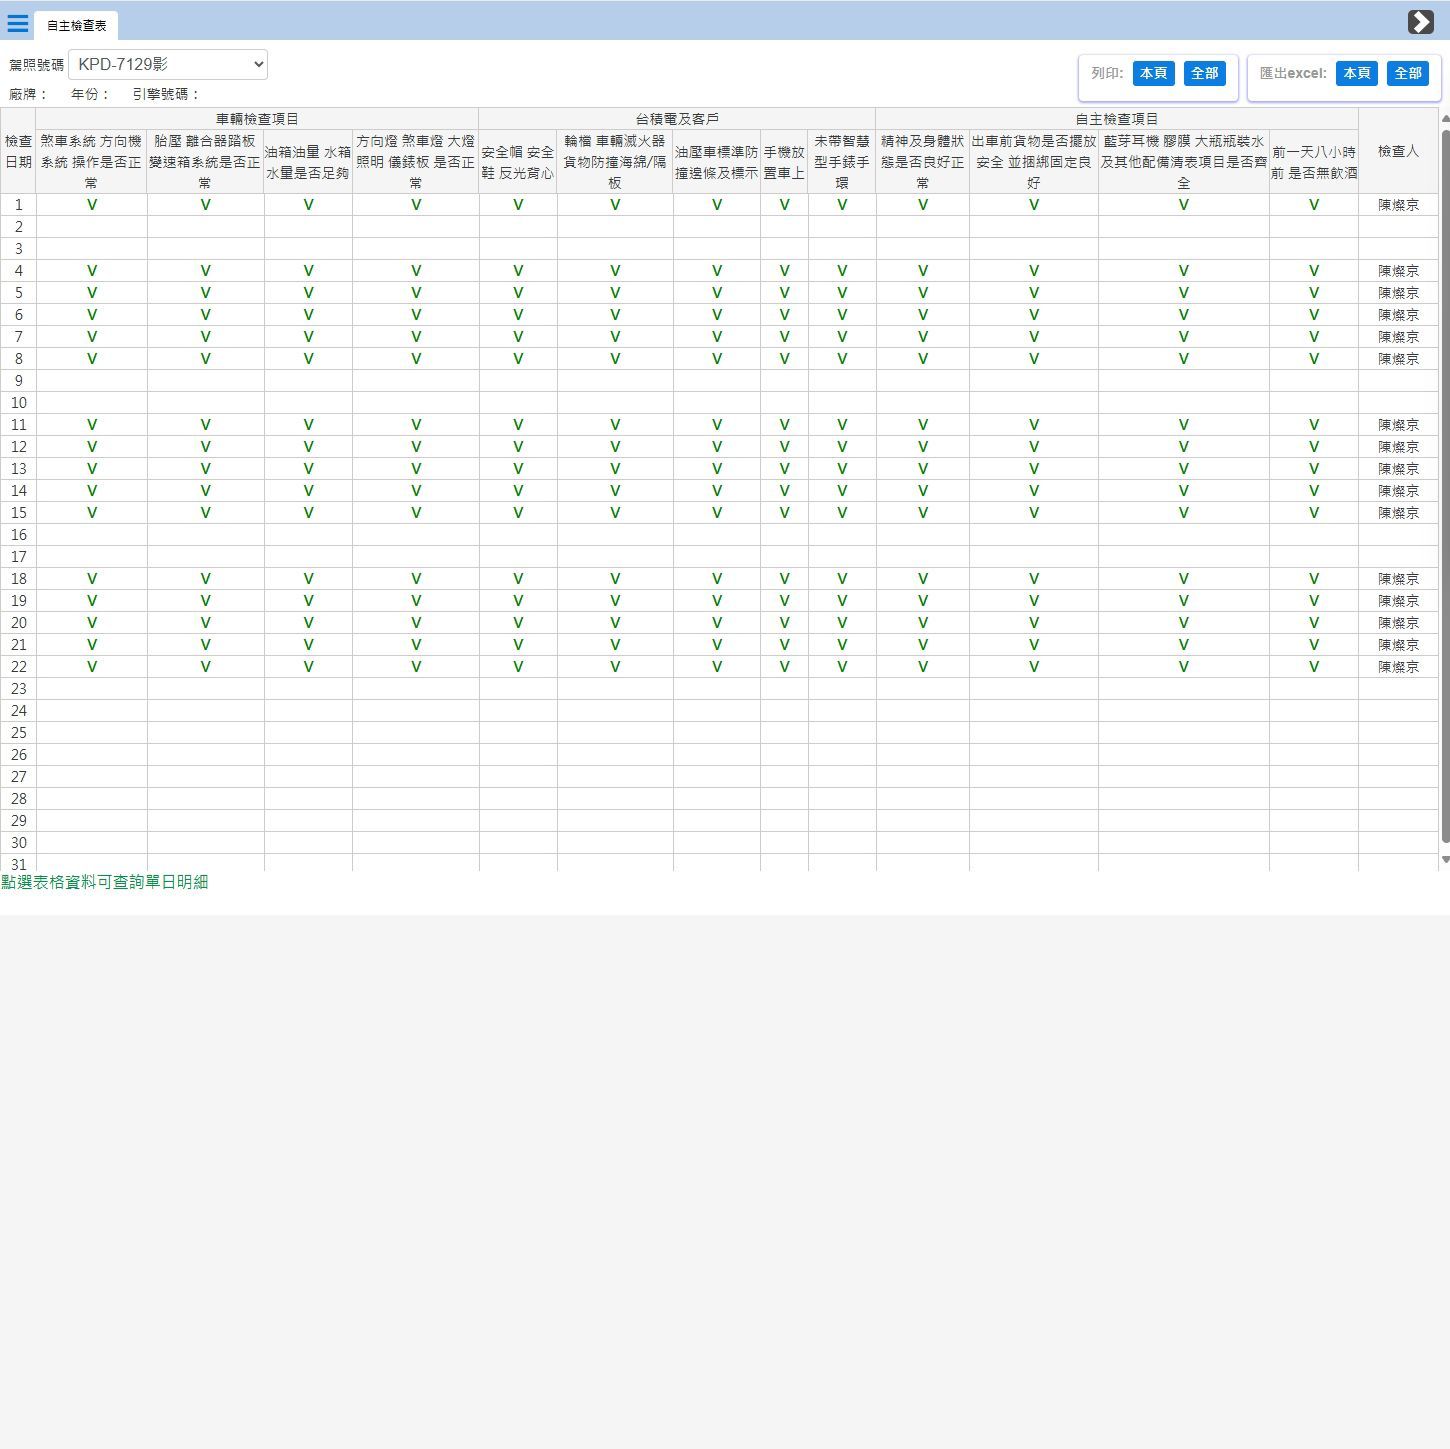Click inspector name 陳燦京 in day 5 row
This screenshot has height=1449, width=1450.
[1398, 293]
